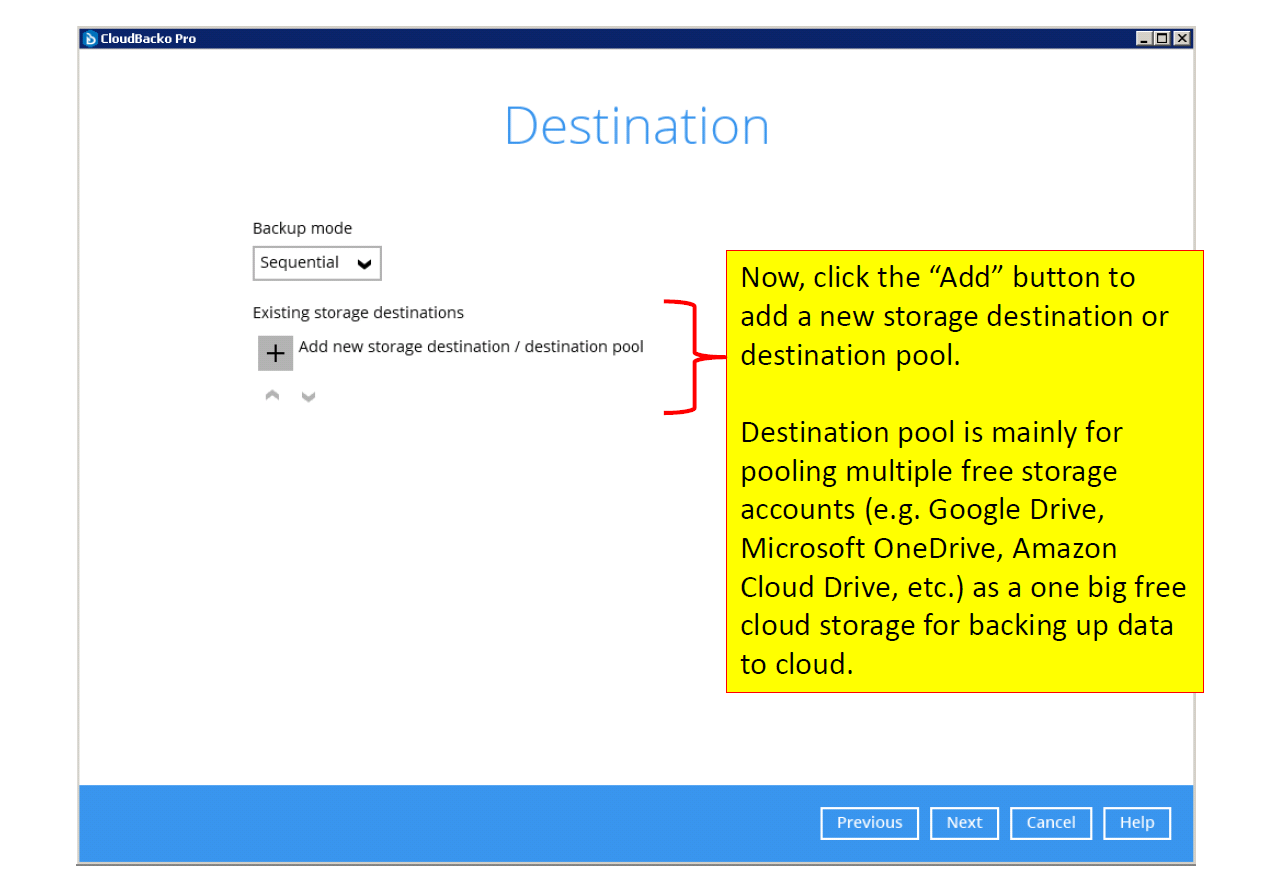Screen dimensions: 1268x888
Task: Go back with the Previous button
Action: click(x=869, y=823)
